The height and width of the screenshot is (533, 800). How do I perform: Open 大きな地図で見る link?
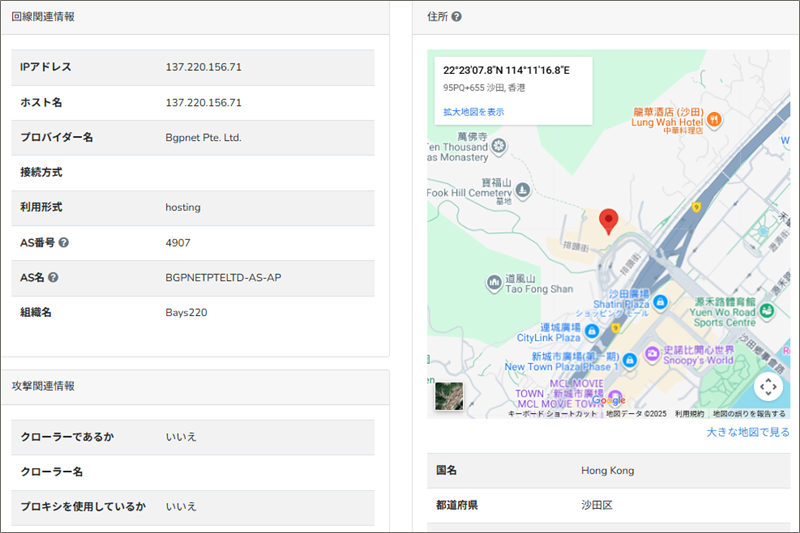[x=747, y=432]
